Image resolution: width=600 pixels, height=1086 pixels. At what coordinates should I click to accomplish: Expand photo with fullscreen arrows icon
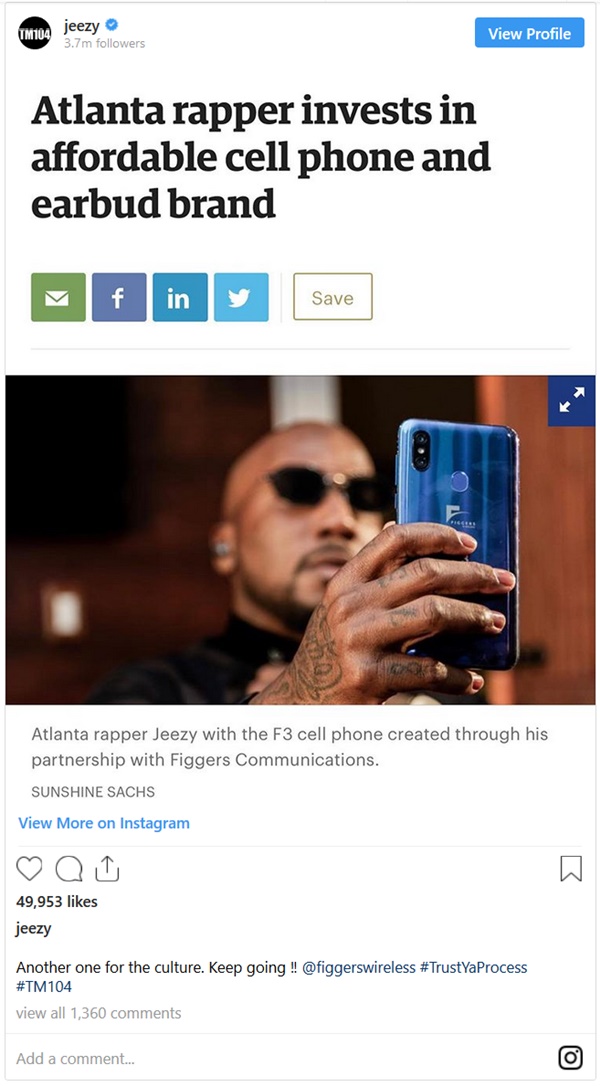click(572, 401)
